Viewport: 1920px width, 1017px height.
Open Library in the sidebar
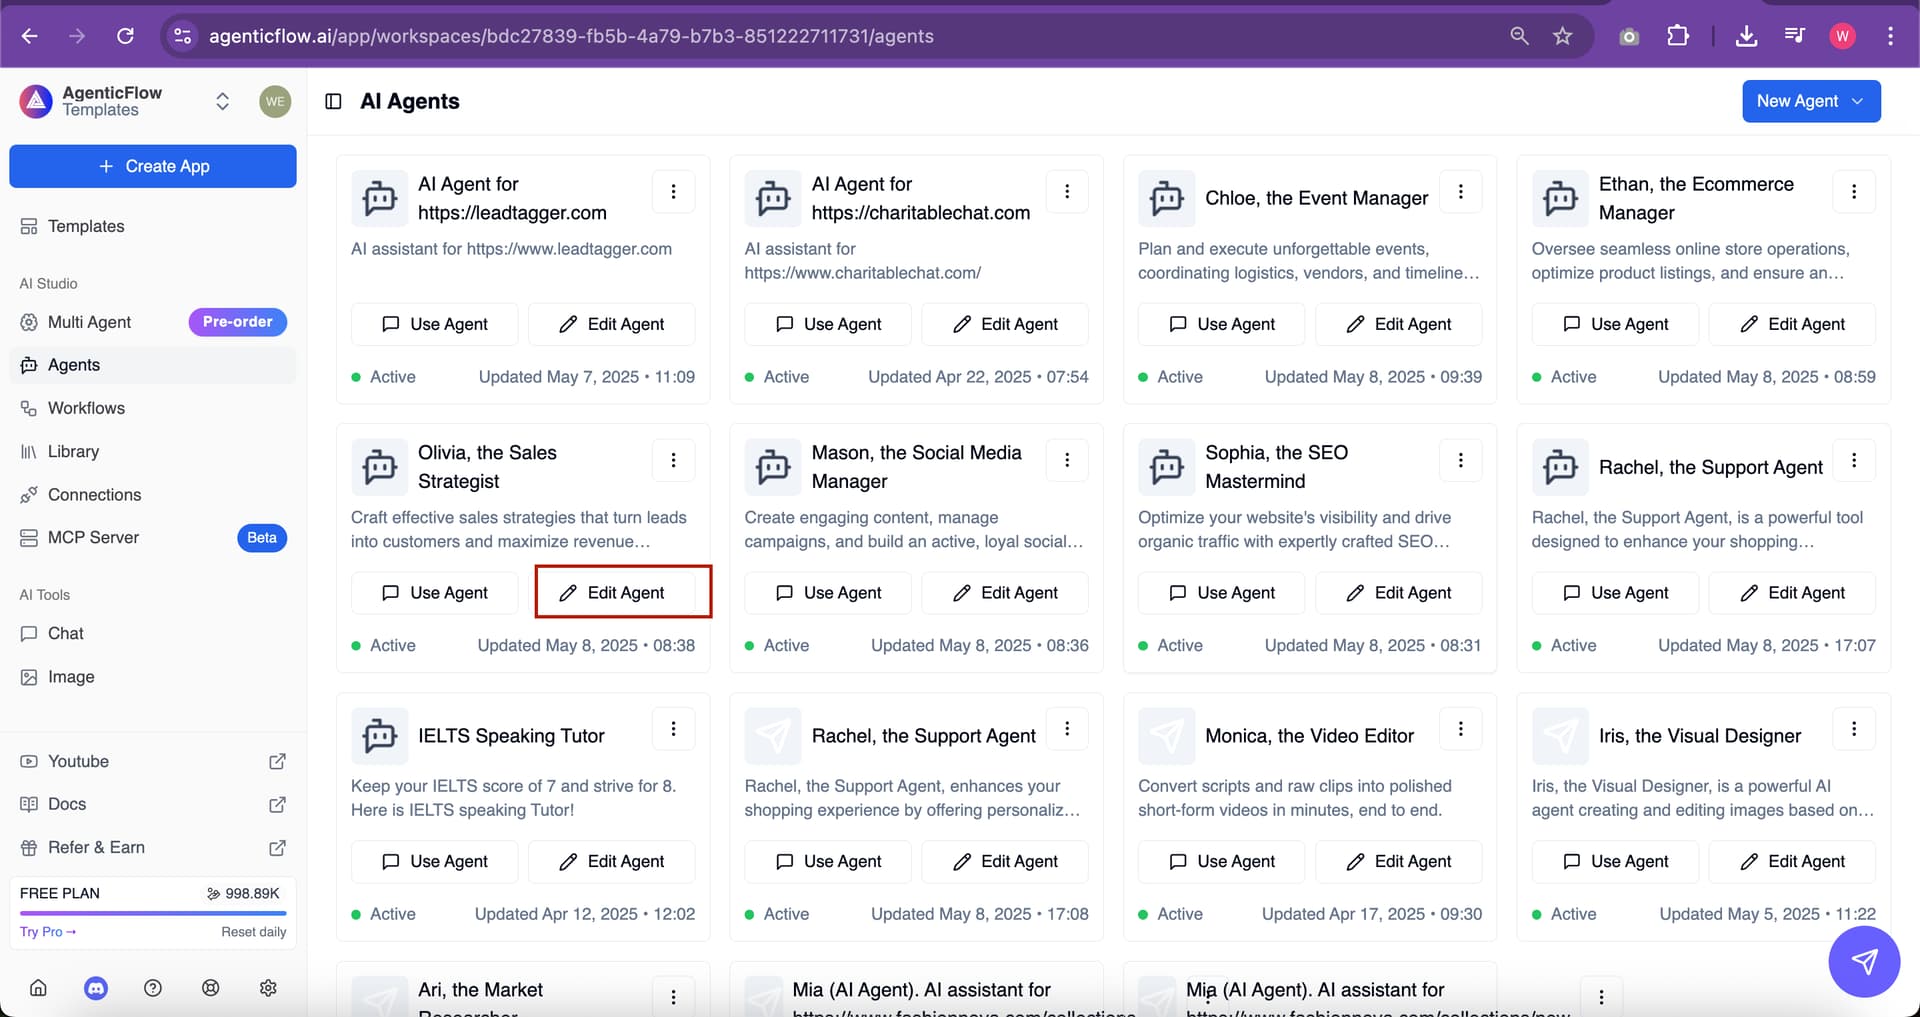[153, 451]
